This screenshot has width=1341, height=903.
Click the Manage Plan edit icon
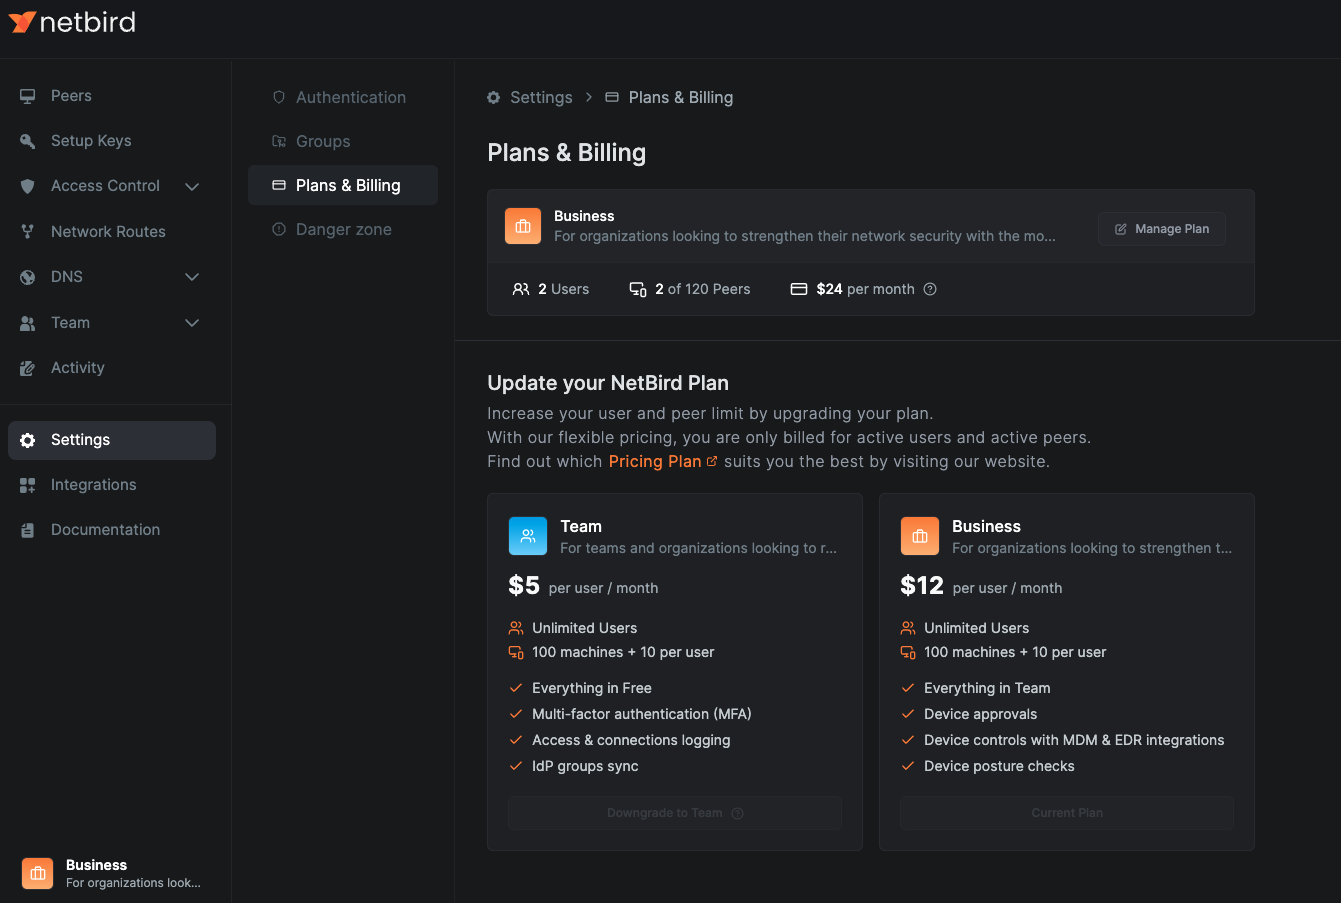pyautogui.click(x=1121, y=229)
